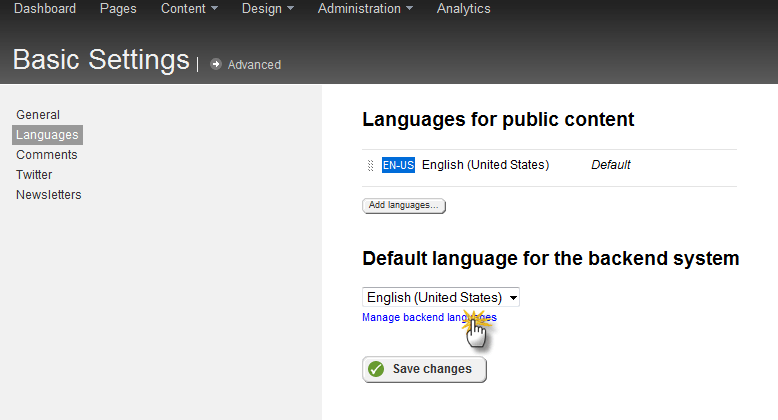The height and width of the screenshot is (420, 778).
Task: Click the Save changes button
Action: pos(424,369)
